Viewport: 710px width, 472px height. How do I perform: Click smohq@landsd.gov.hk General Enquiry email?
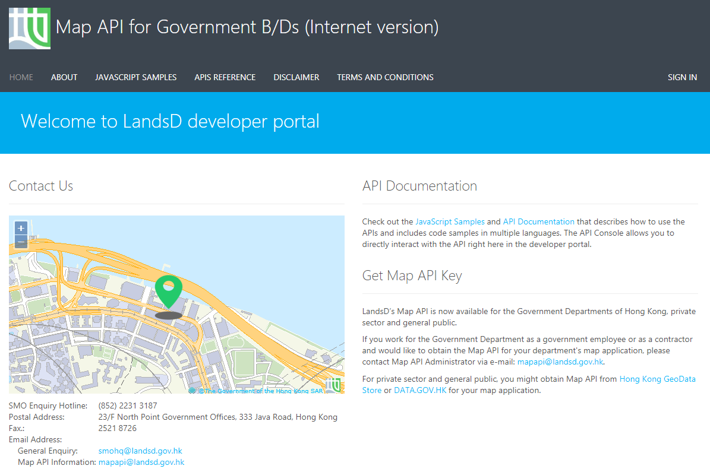point(140,451)
